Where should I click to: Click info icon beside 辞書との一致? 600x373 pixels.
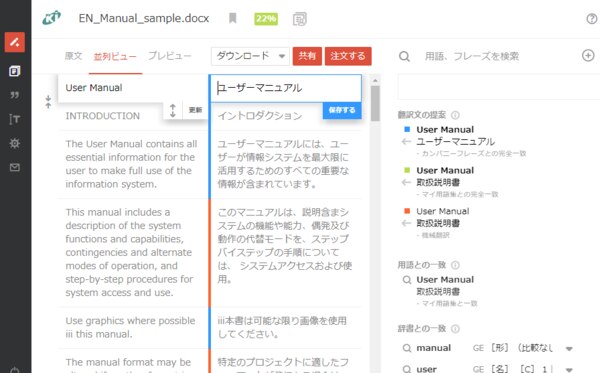pyautogui.click(x=455, y=329)
